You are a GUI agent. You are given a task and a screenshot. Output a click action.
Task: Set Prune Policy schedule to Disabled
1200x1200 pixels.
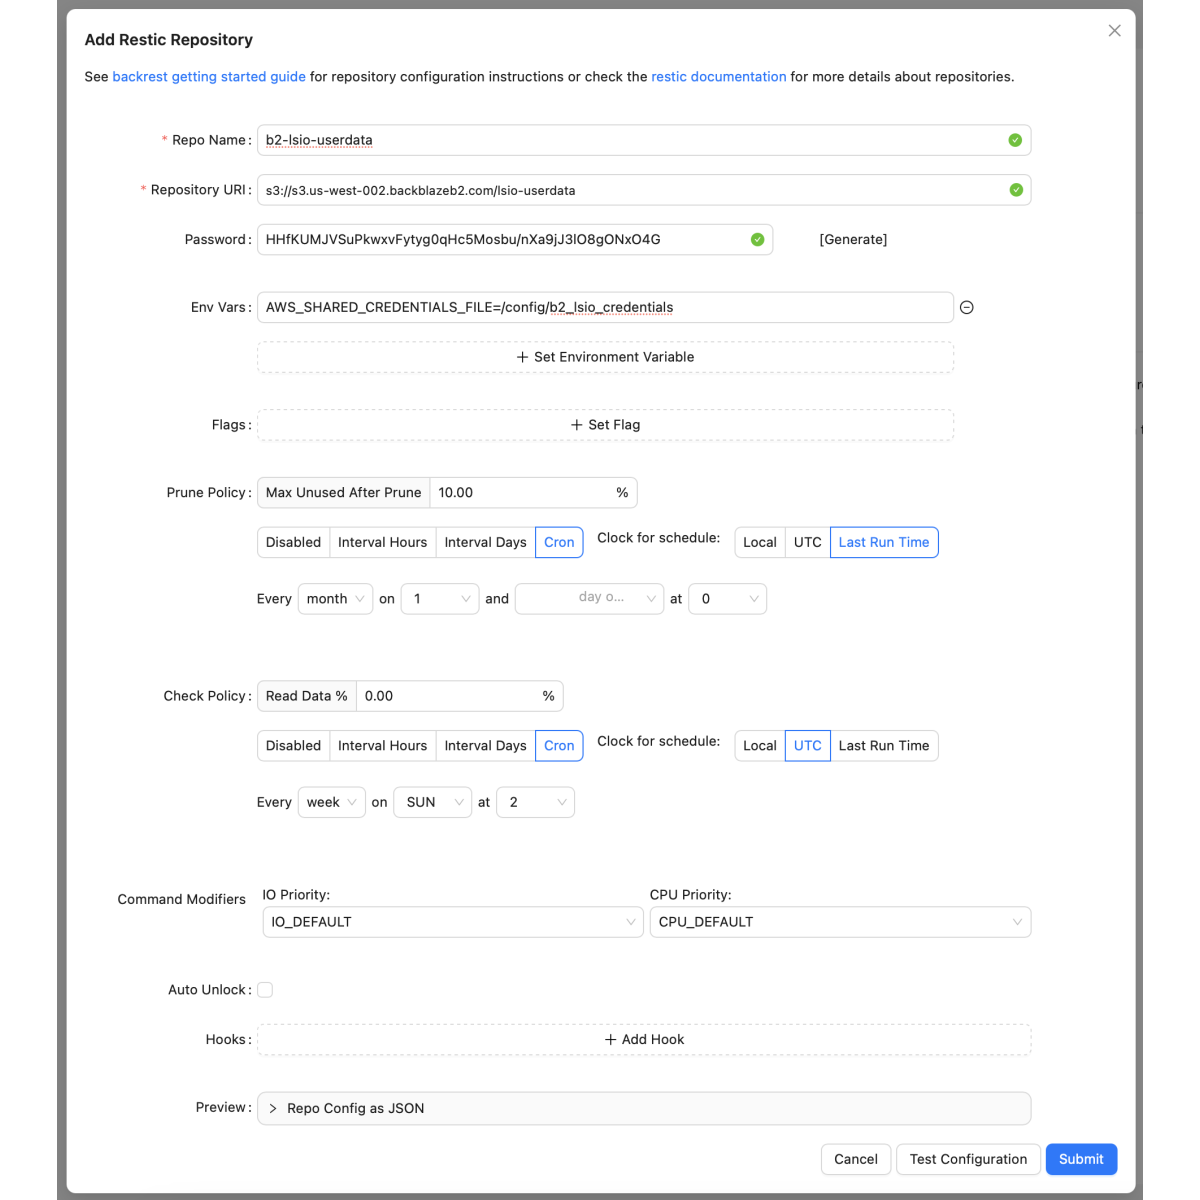[x=293, y=542]
